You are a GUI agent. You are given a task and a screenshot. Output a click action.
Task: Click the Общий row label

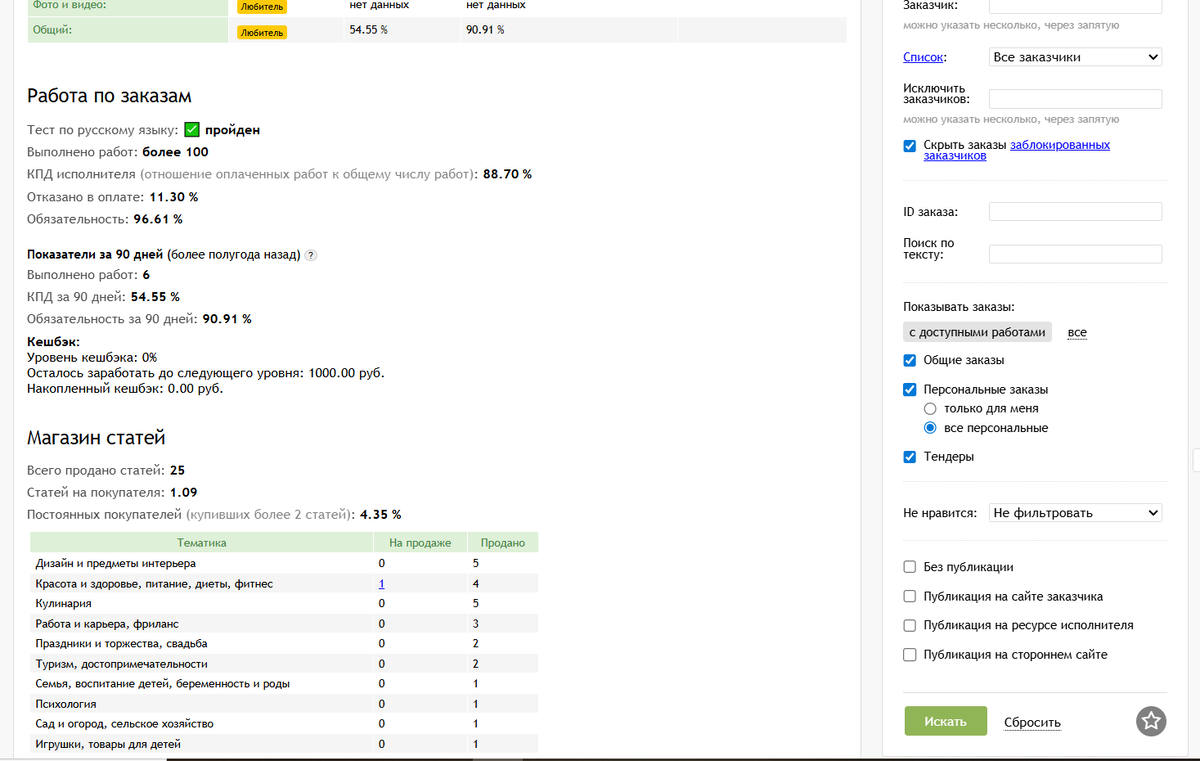[52, 29]
